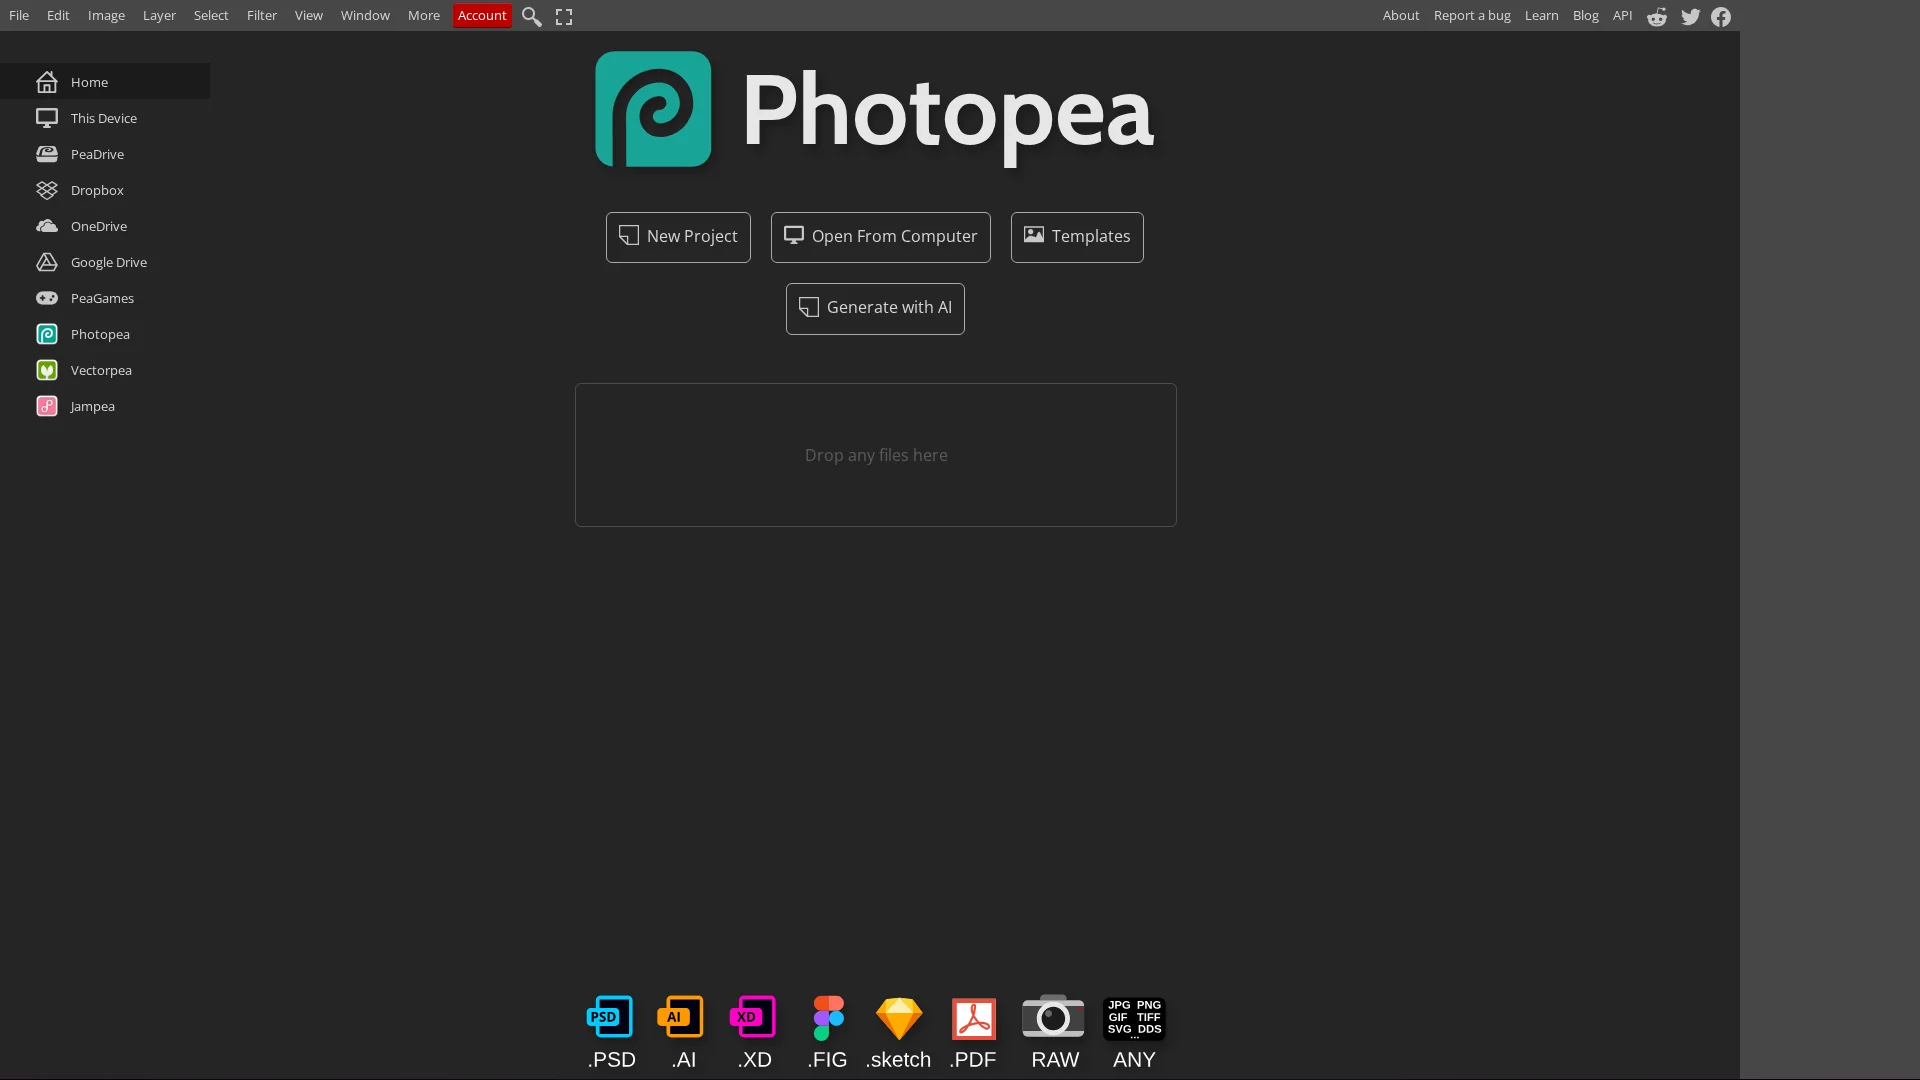Open the Filter menu

click(x=262, y=16)
